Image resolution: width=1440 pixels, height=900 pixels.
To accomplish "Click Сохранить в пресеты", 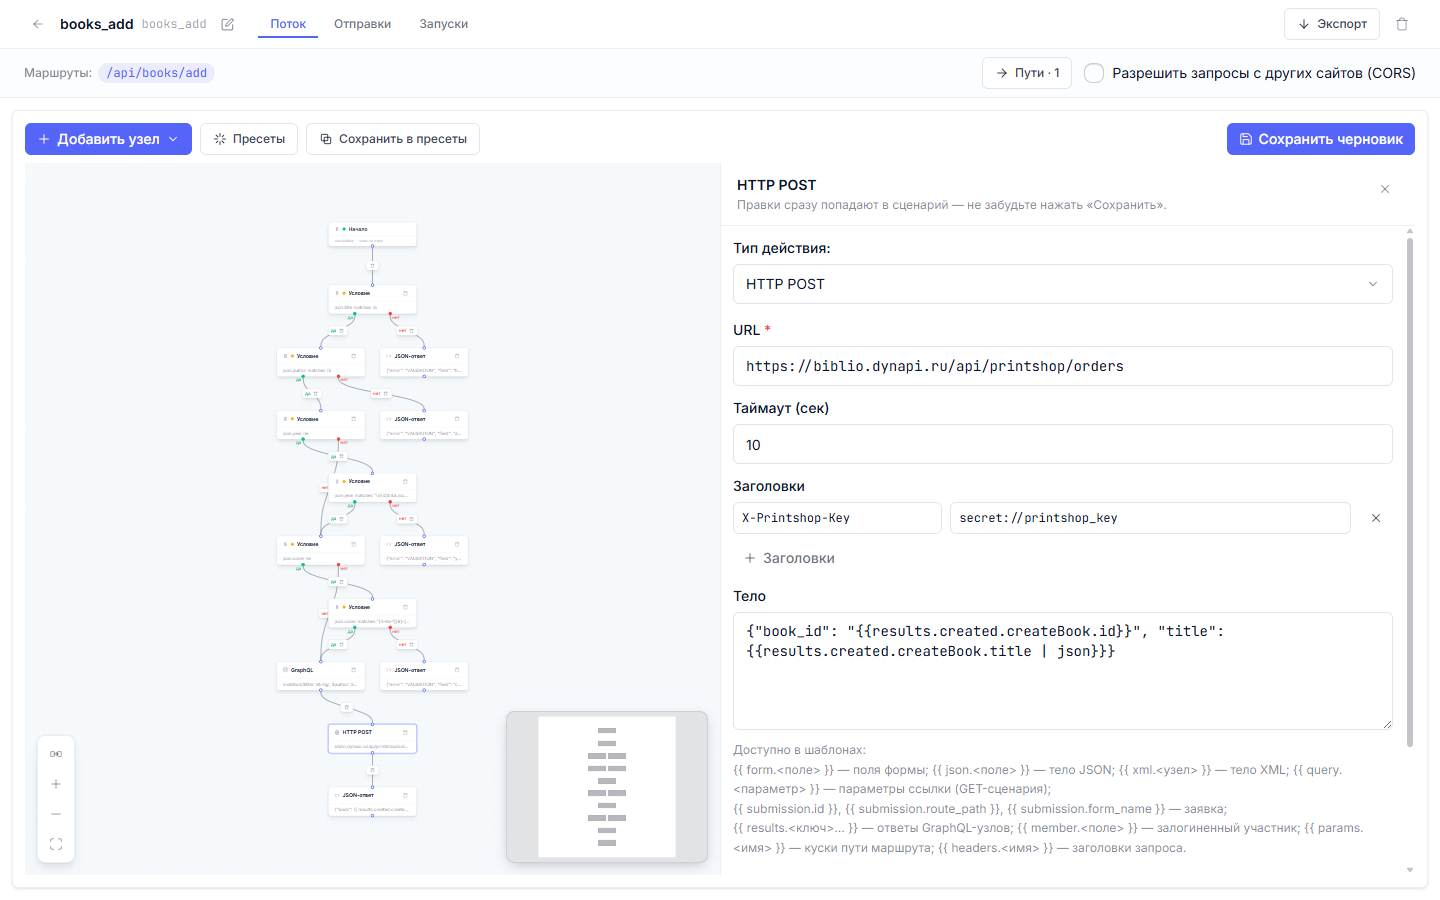I will [x=393, y=139].
